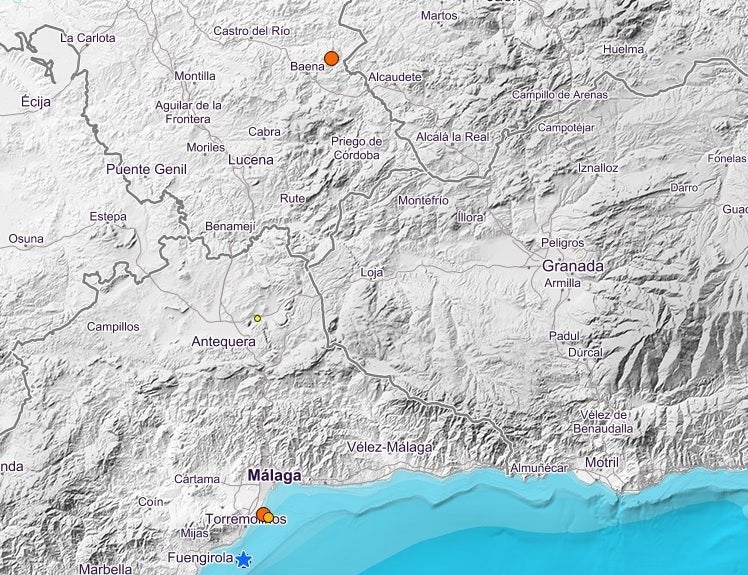
Task: Select the large orange marker at Torremolinos
Action: coord(262,514)
